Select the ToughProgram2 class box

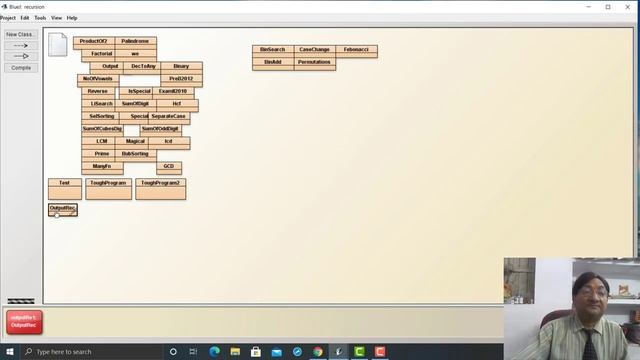(x=161, y=189)
